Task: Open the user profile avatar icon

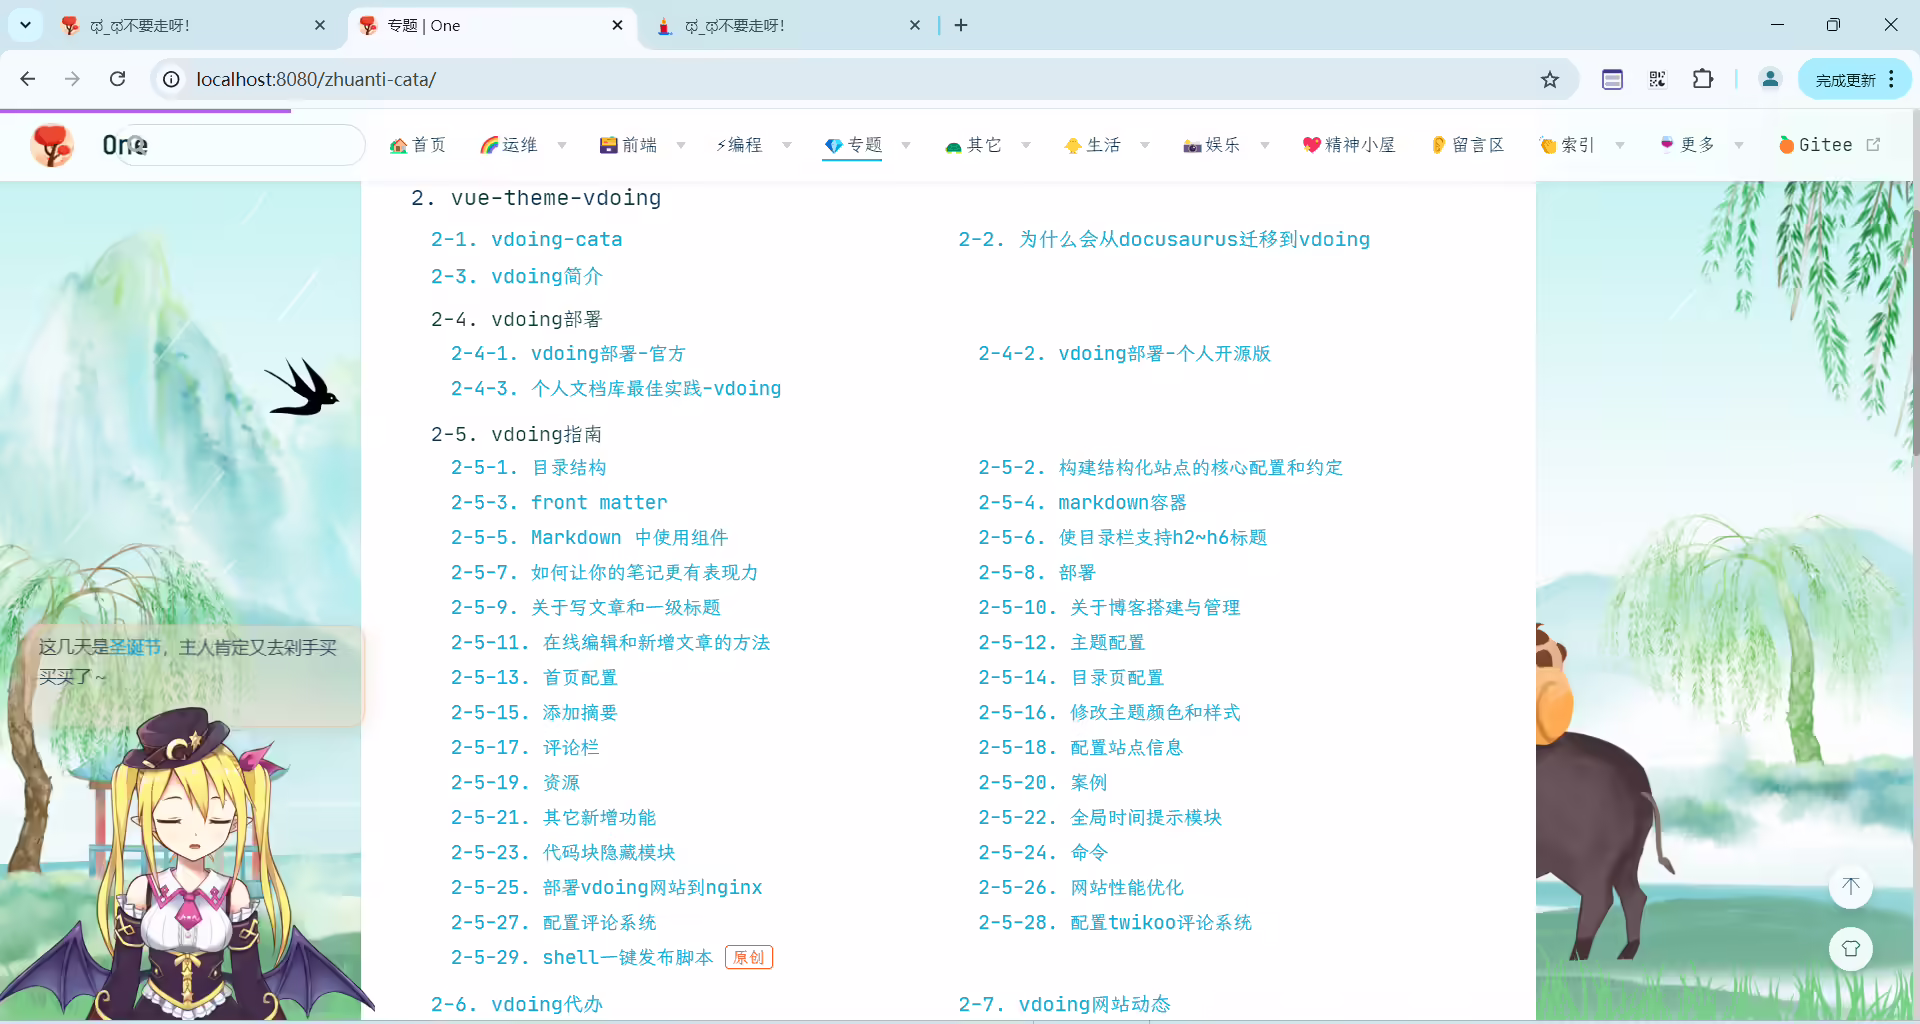Action: coord(1770,79)
